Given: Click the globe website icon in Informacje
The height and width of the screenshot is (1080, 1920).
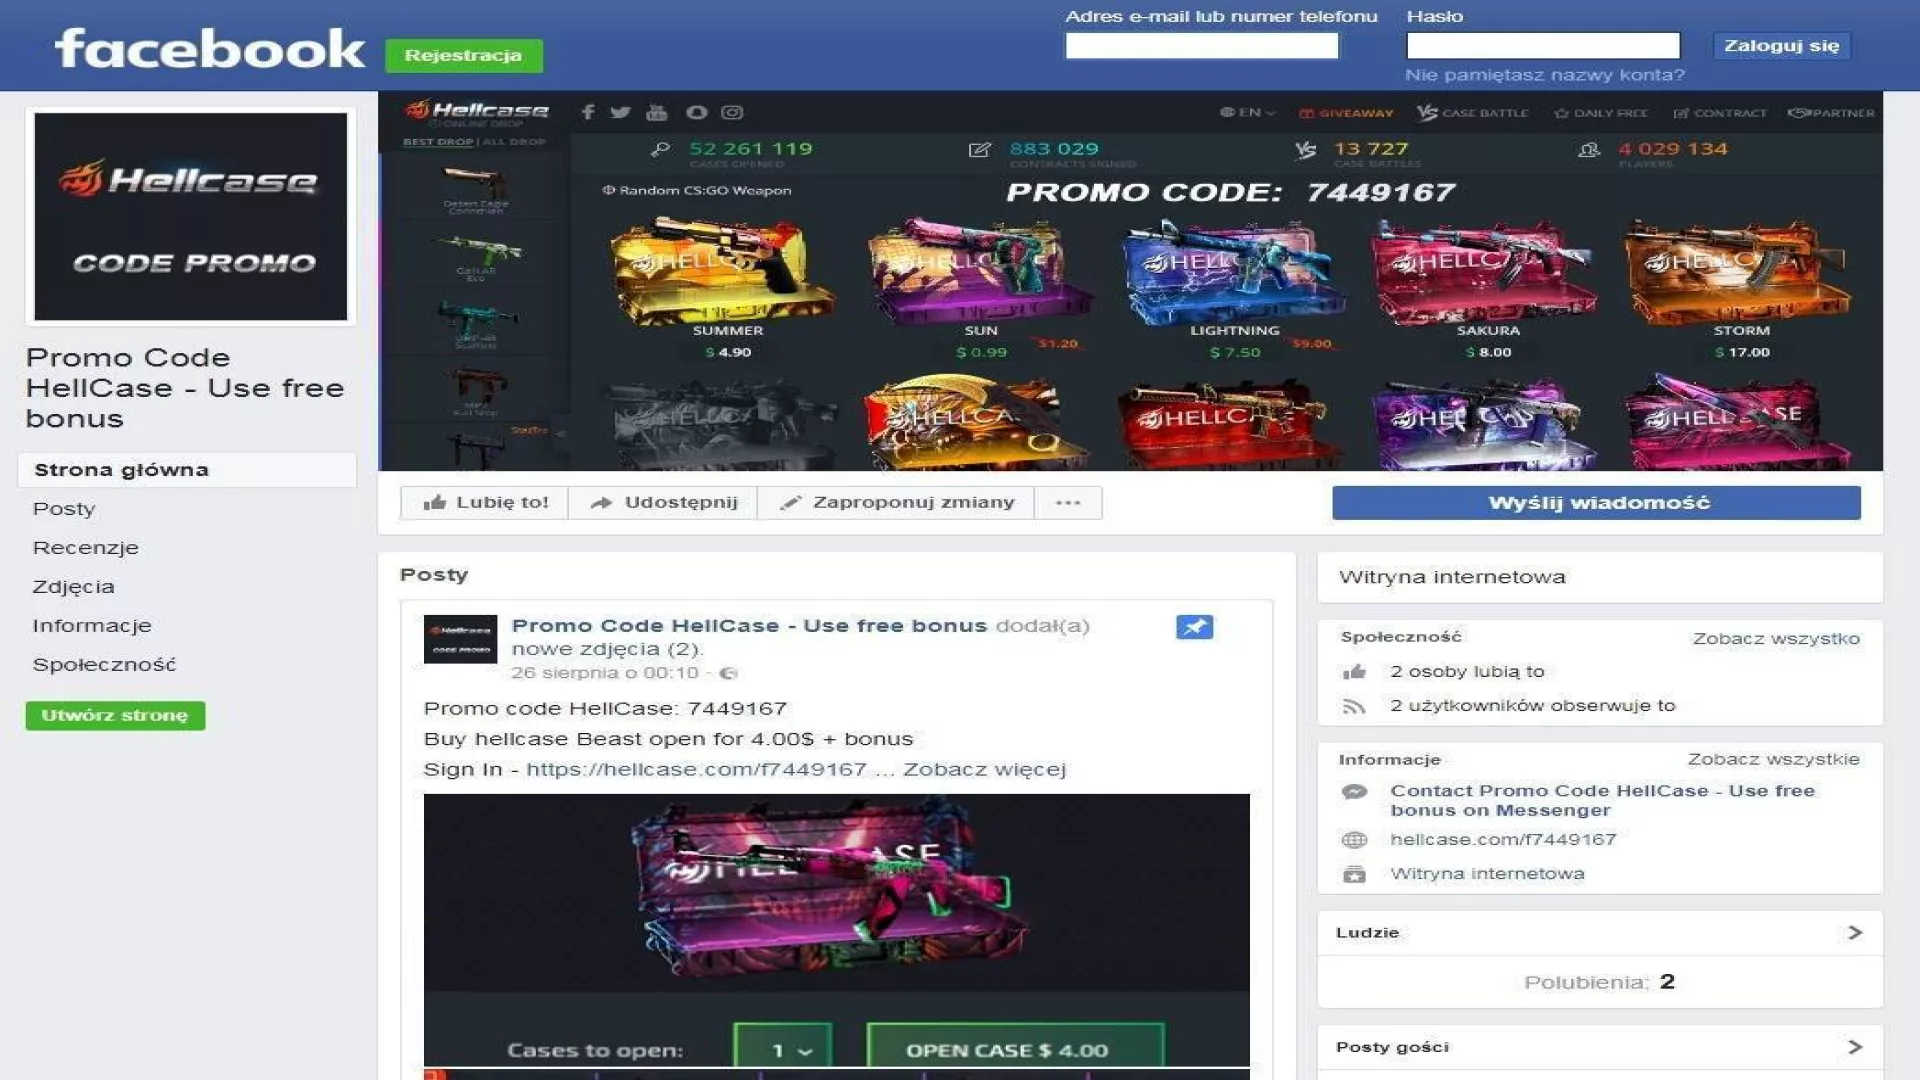Looking at the screenshot, I should point(1354,840).
